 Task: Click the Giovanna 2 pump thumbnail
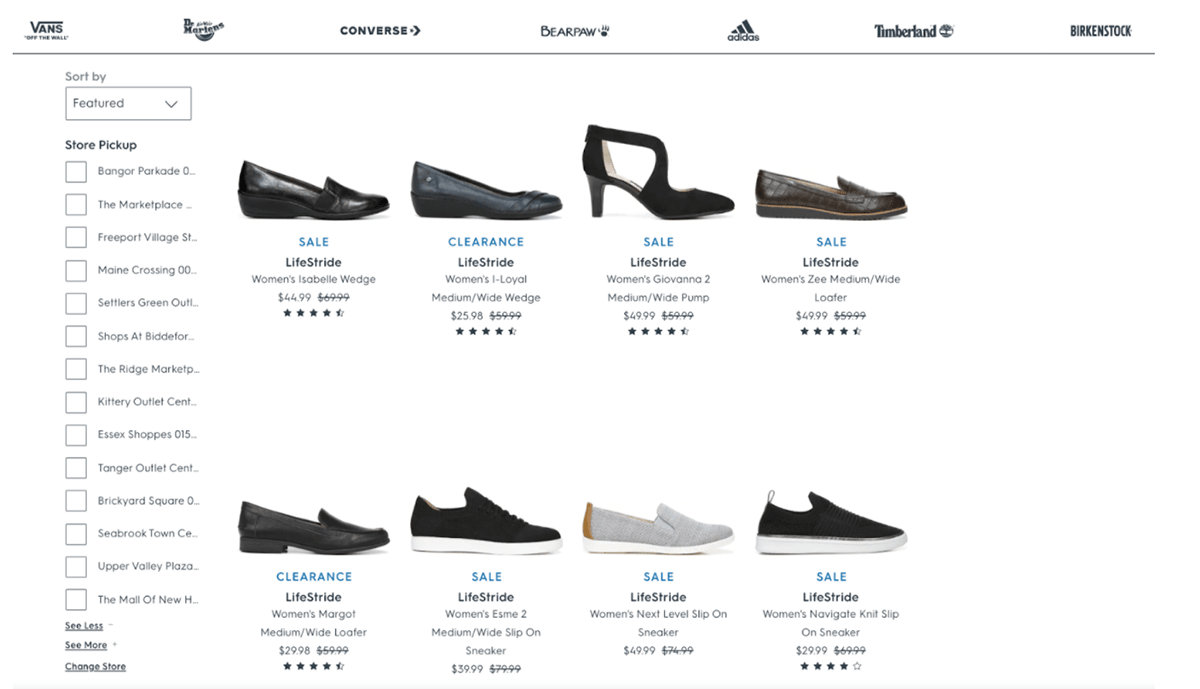(658, 172)
